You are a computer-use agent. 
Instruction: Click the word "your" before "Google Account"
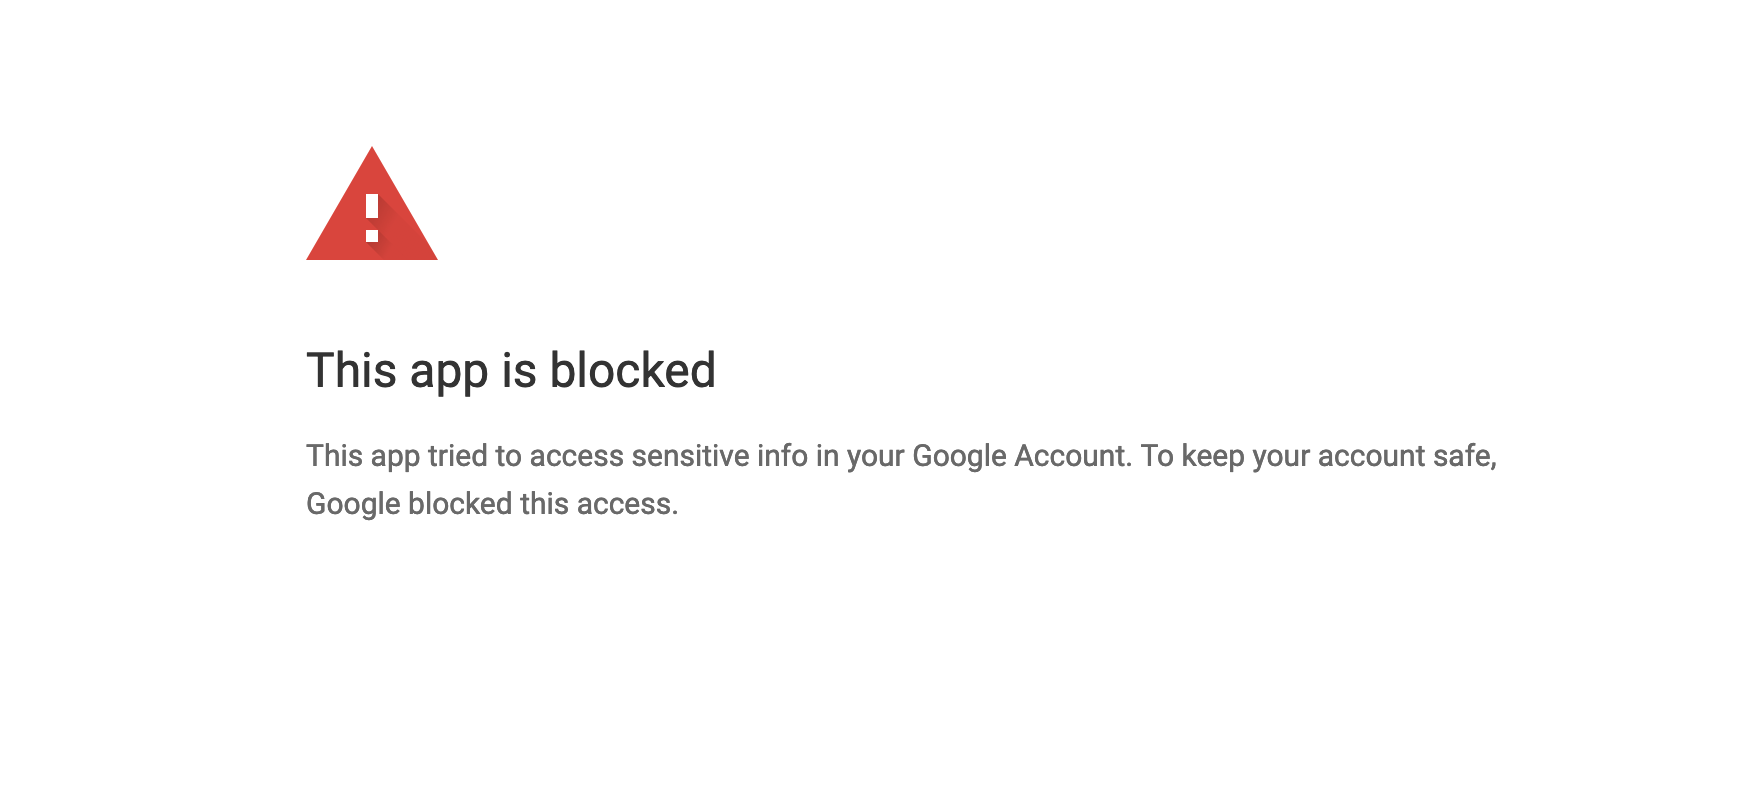point(875,456)
